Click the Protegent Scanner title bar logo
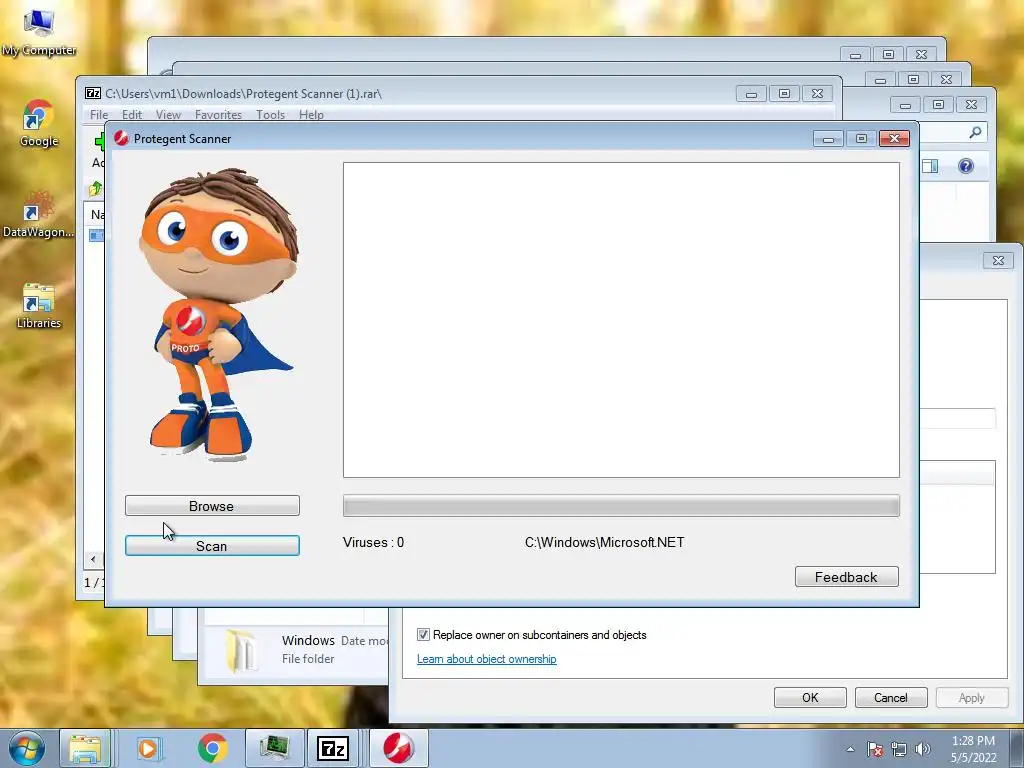 (x=121, y=138)
